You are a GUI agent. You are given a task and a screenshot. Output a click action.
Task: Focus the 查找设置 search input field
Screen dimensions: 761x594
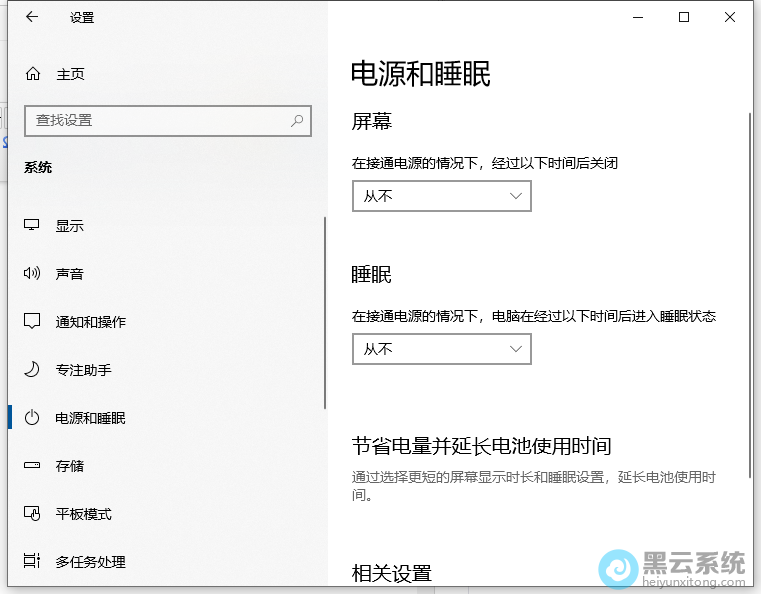155,120
